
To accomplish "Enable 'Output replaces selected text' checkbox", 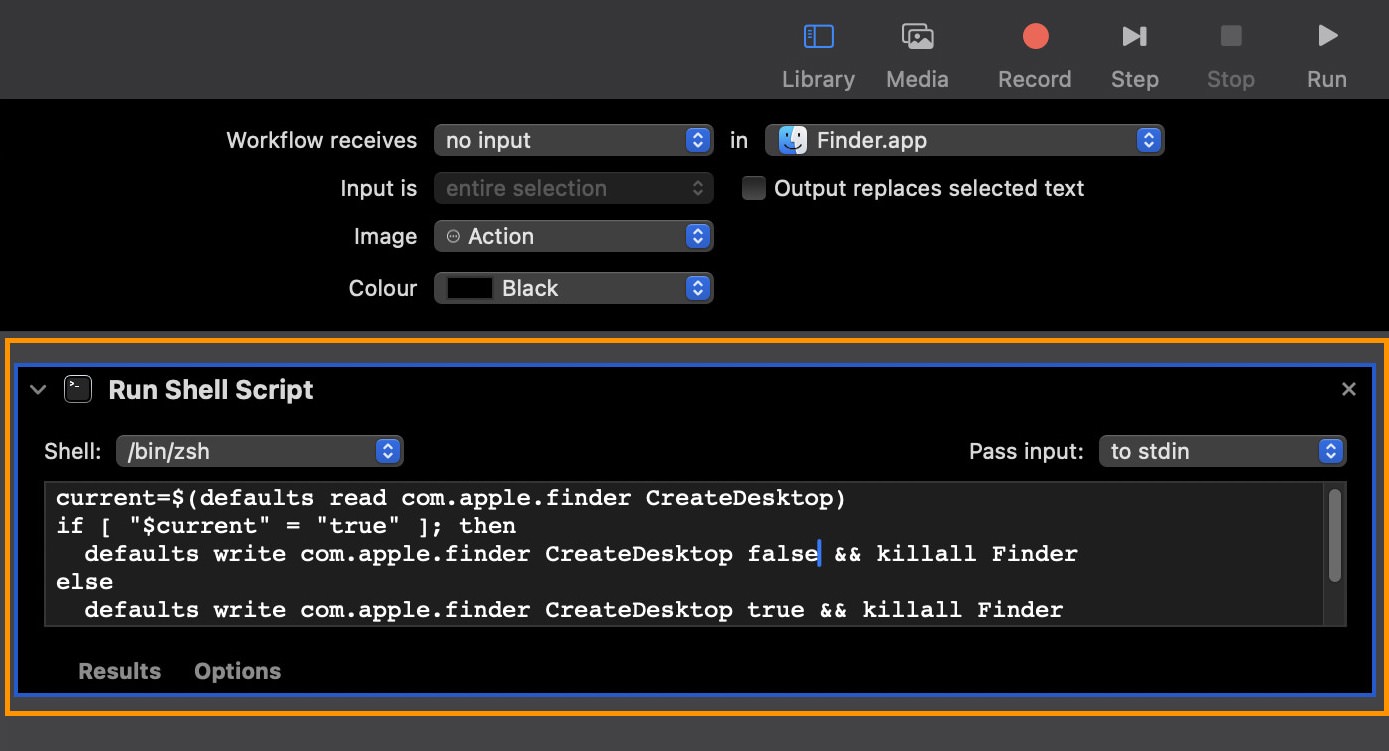I will point(754,188).
